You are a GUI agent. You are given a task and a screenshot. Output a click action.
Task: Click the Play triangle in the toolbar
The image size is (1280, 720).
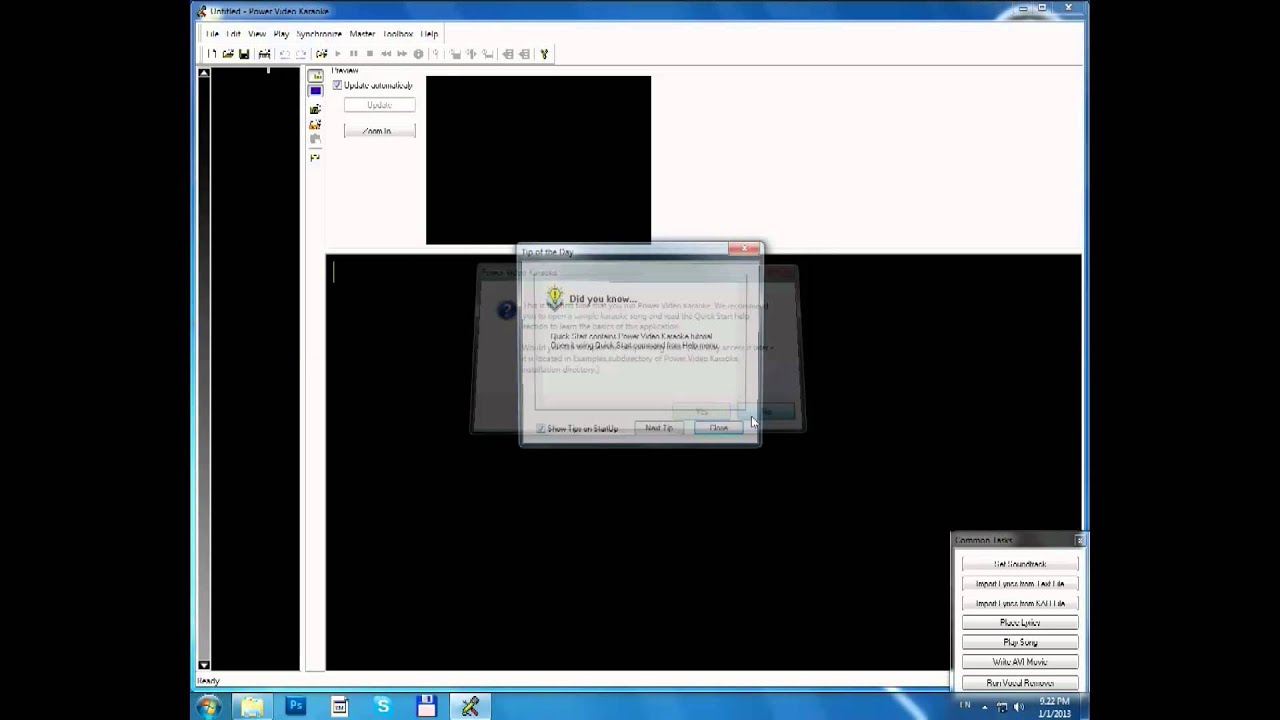(337, 54)
